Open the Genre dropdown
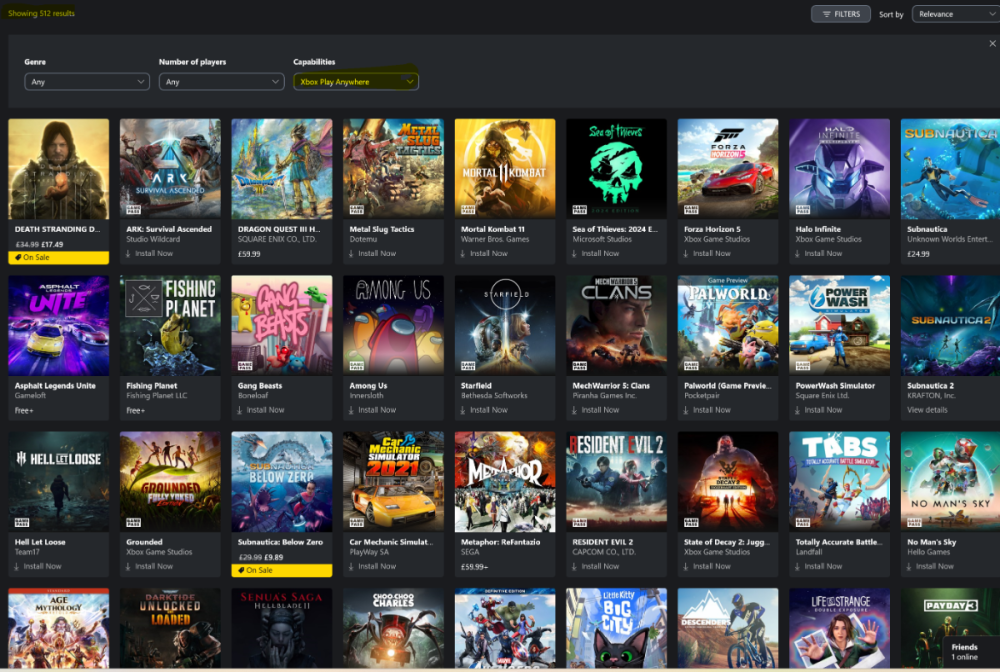Image resolution: width=1000 pixels, height=672 pixels. click(x=87, y=82)
